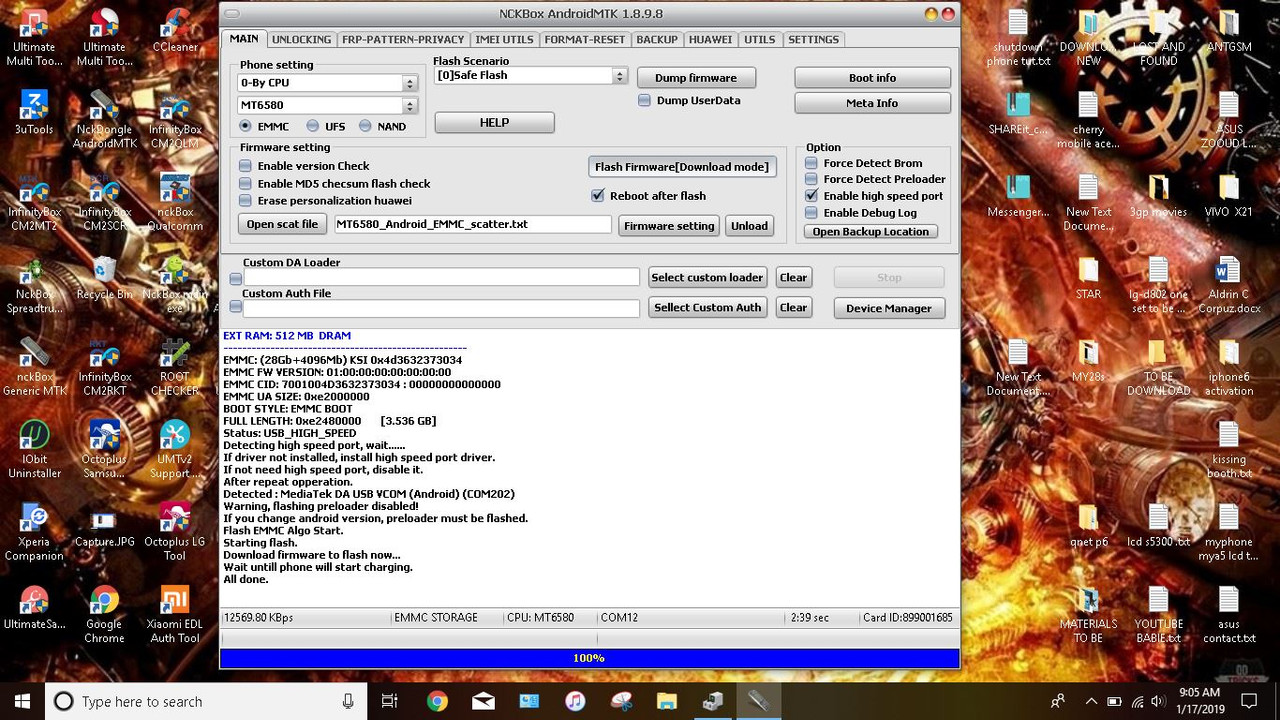Toggle Erase personalization huawei checkbox
Screen dimensions: 1280x720
245,201
